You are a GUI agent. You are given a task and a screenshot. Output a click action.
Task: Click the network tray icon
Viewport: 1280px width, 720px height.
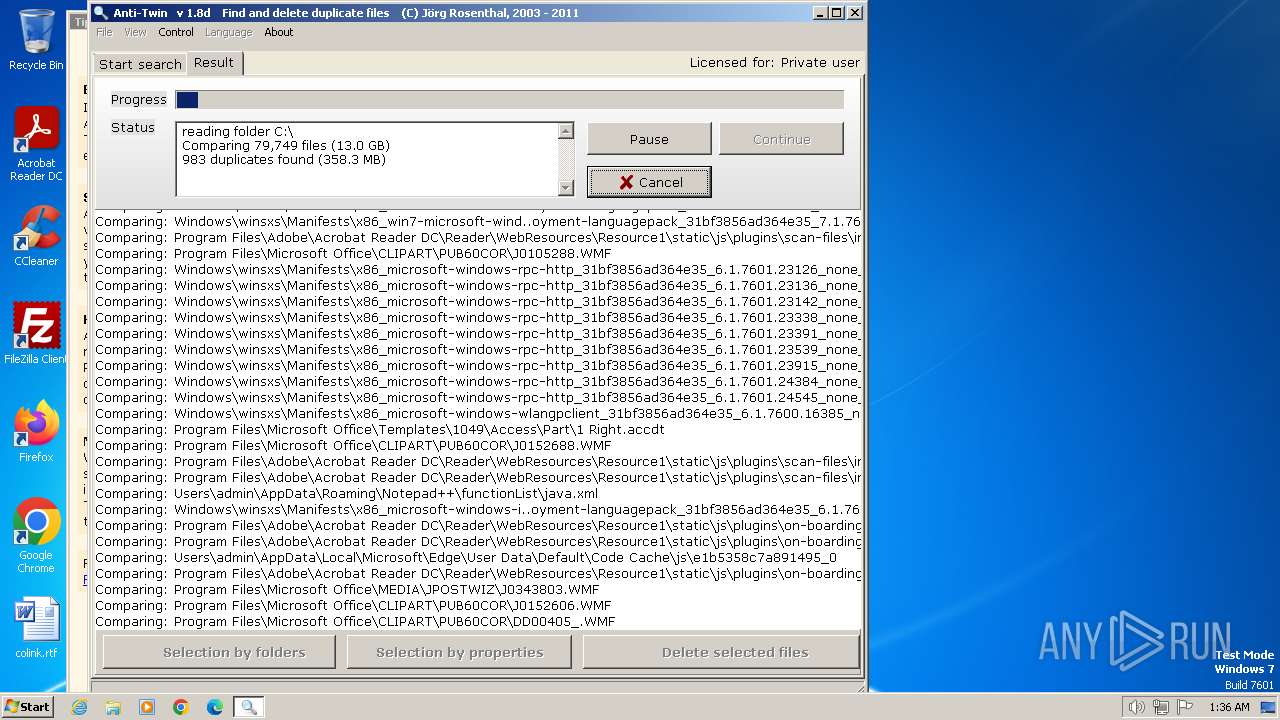[x=1161, y=707]
